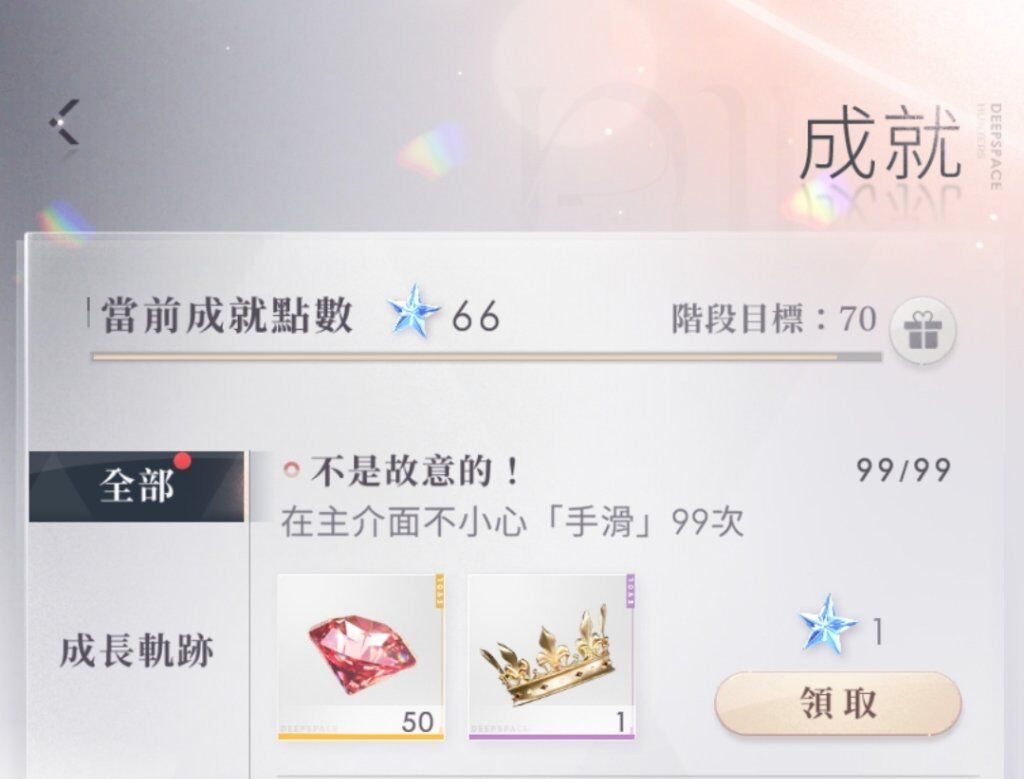Image resolution: width=1024 pixels, height=779 pixels.
Task: Tap the red notification dot on 全部
Action: pyautogui.click(x=183, y=462)
